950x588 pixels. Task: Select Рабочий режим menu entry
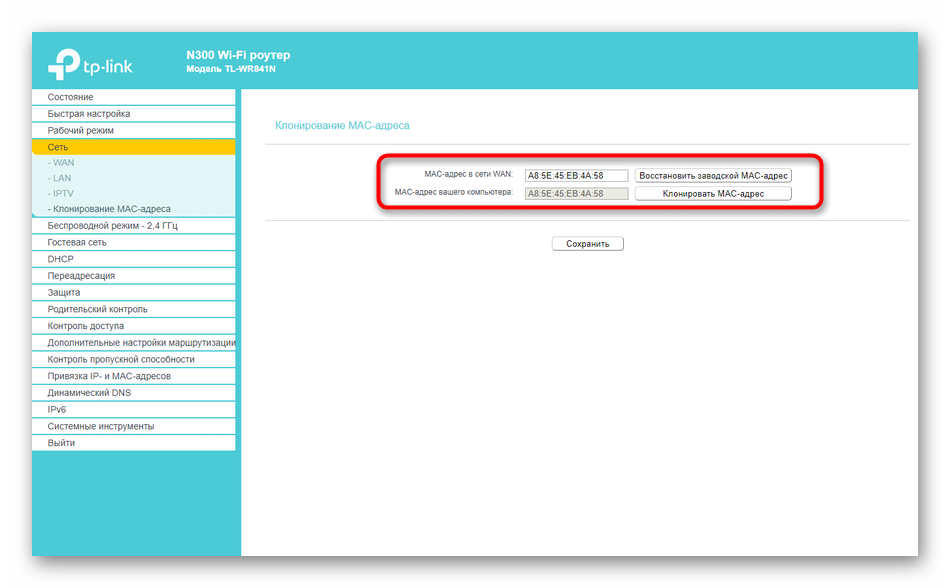[133, 130]
